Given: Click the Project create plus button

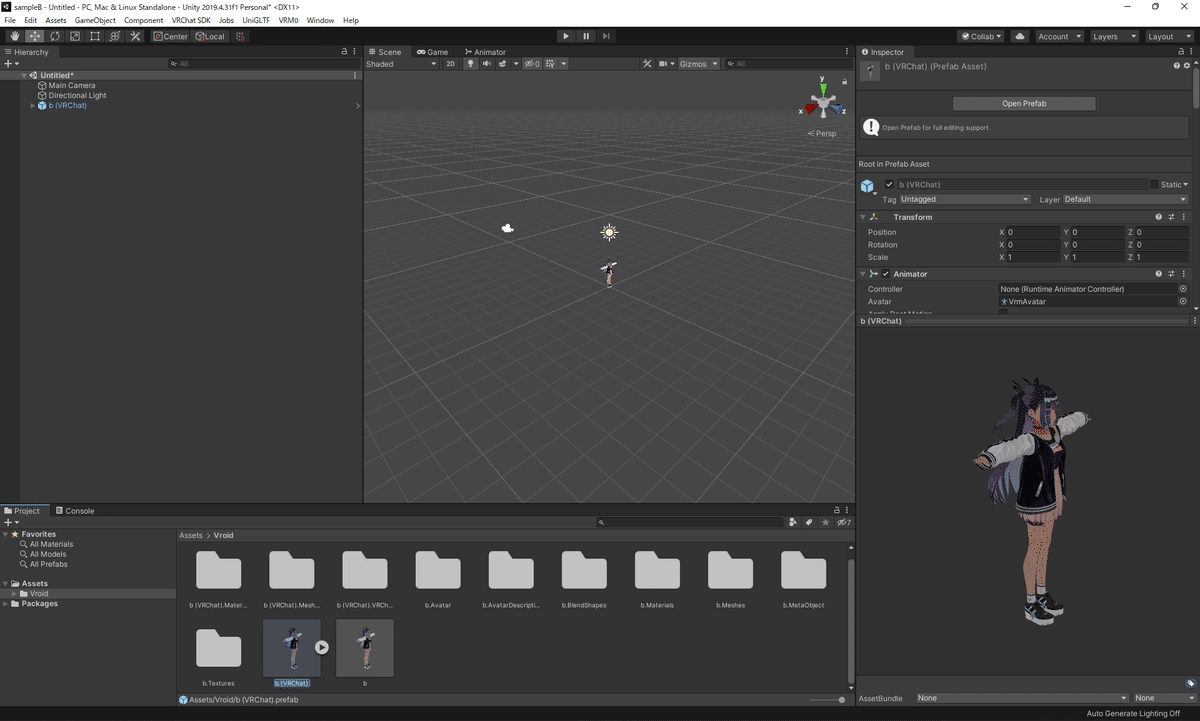Looking at the screenshot, I should coord(9,522).
